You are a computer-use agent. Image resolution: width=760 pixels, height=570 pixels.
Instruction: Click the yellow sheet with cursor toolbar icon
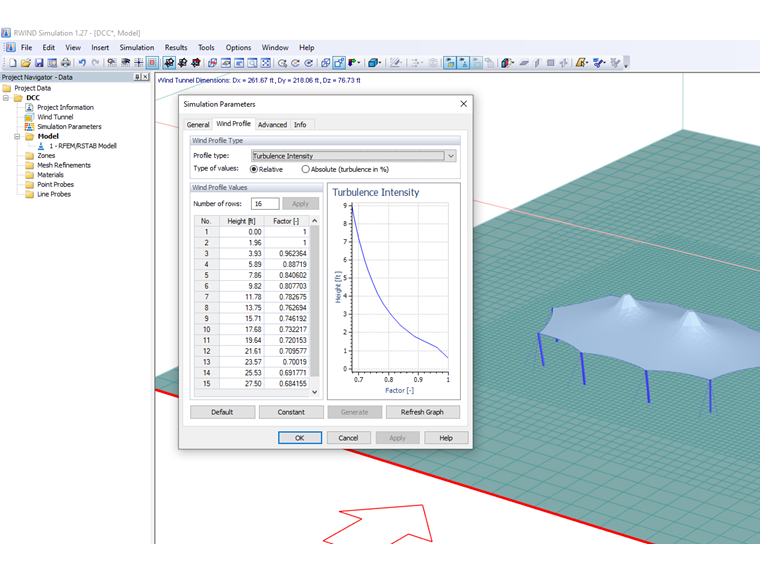click(580, 63)
